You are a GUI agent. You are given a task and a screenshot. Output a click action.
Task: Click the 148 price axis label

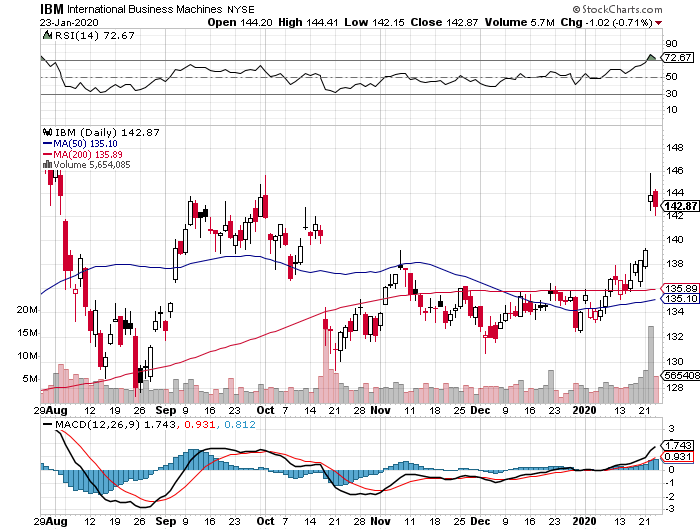coord(675,147)
